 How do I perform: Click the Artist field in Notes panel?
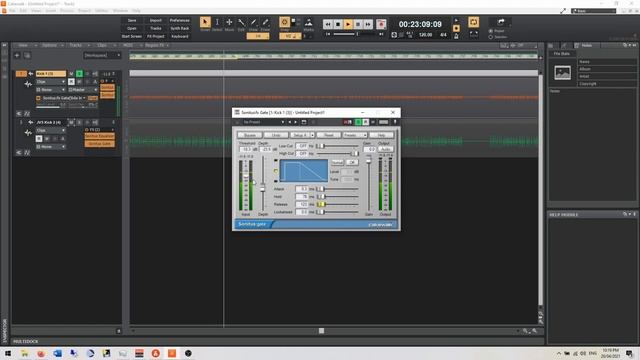[607, 76]
